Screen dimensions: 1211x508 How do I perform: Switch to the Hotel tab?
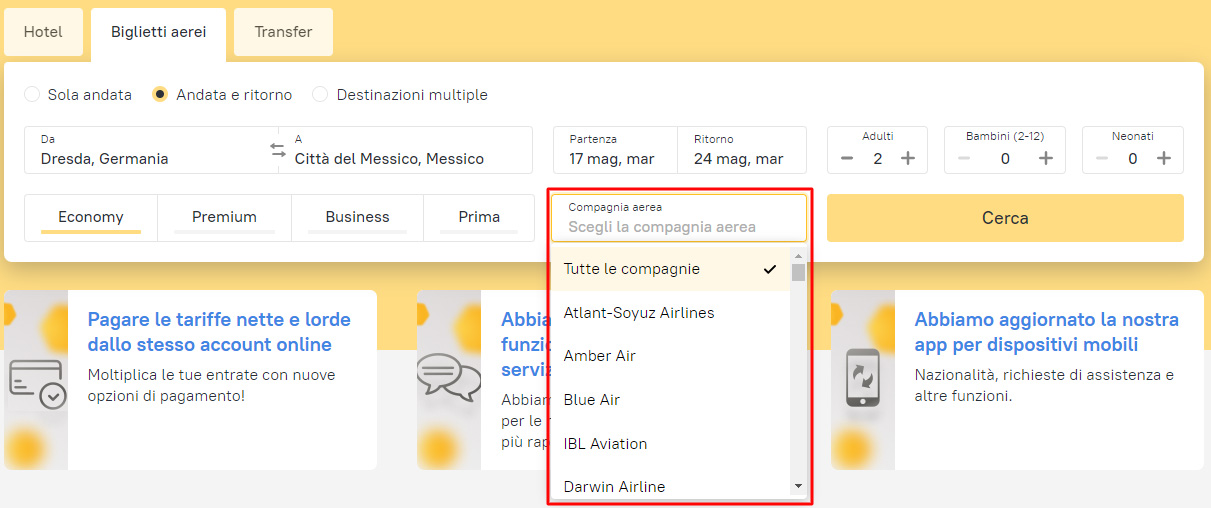click(43, 32)
